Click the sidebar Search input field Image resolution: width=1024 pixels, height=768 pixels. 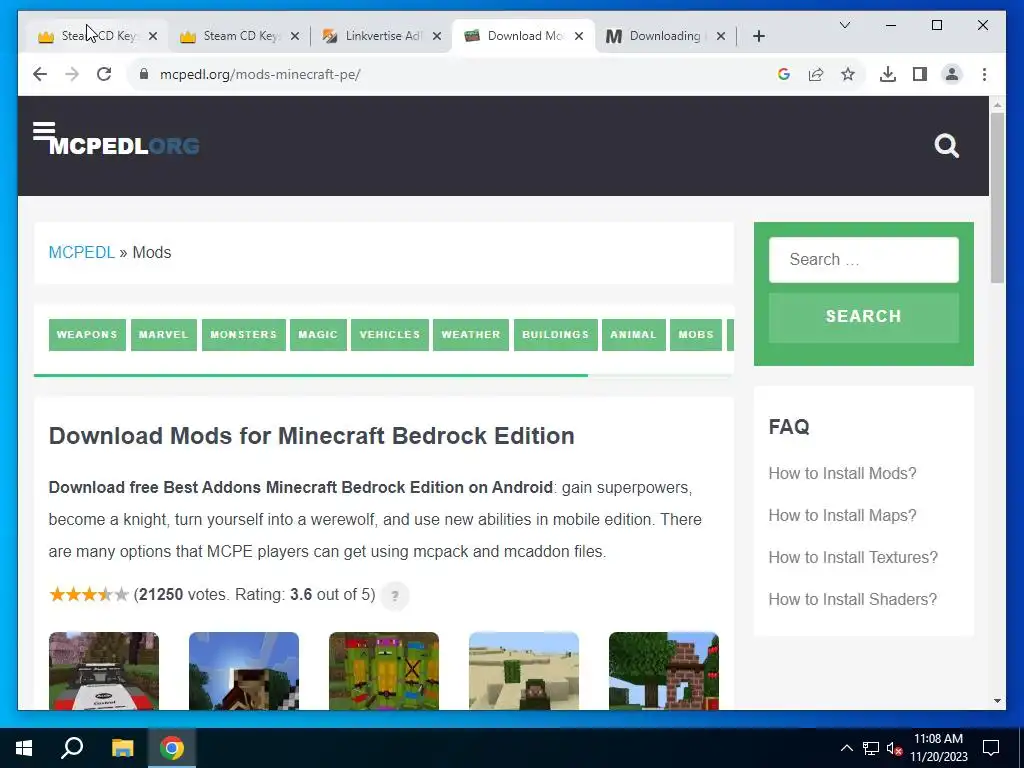pyautogui.click(x=863, y=259)
